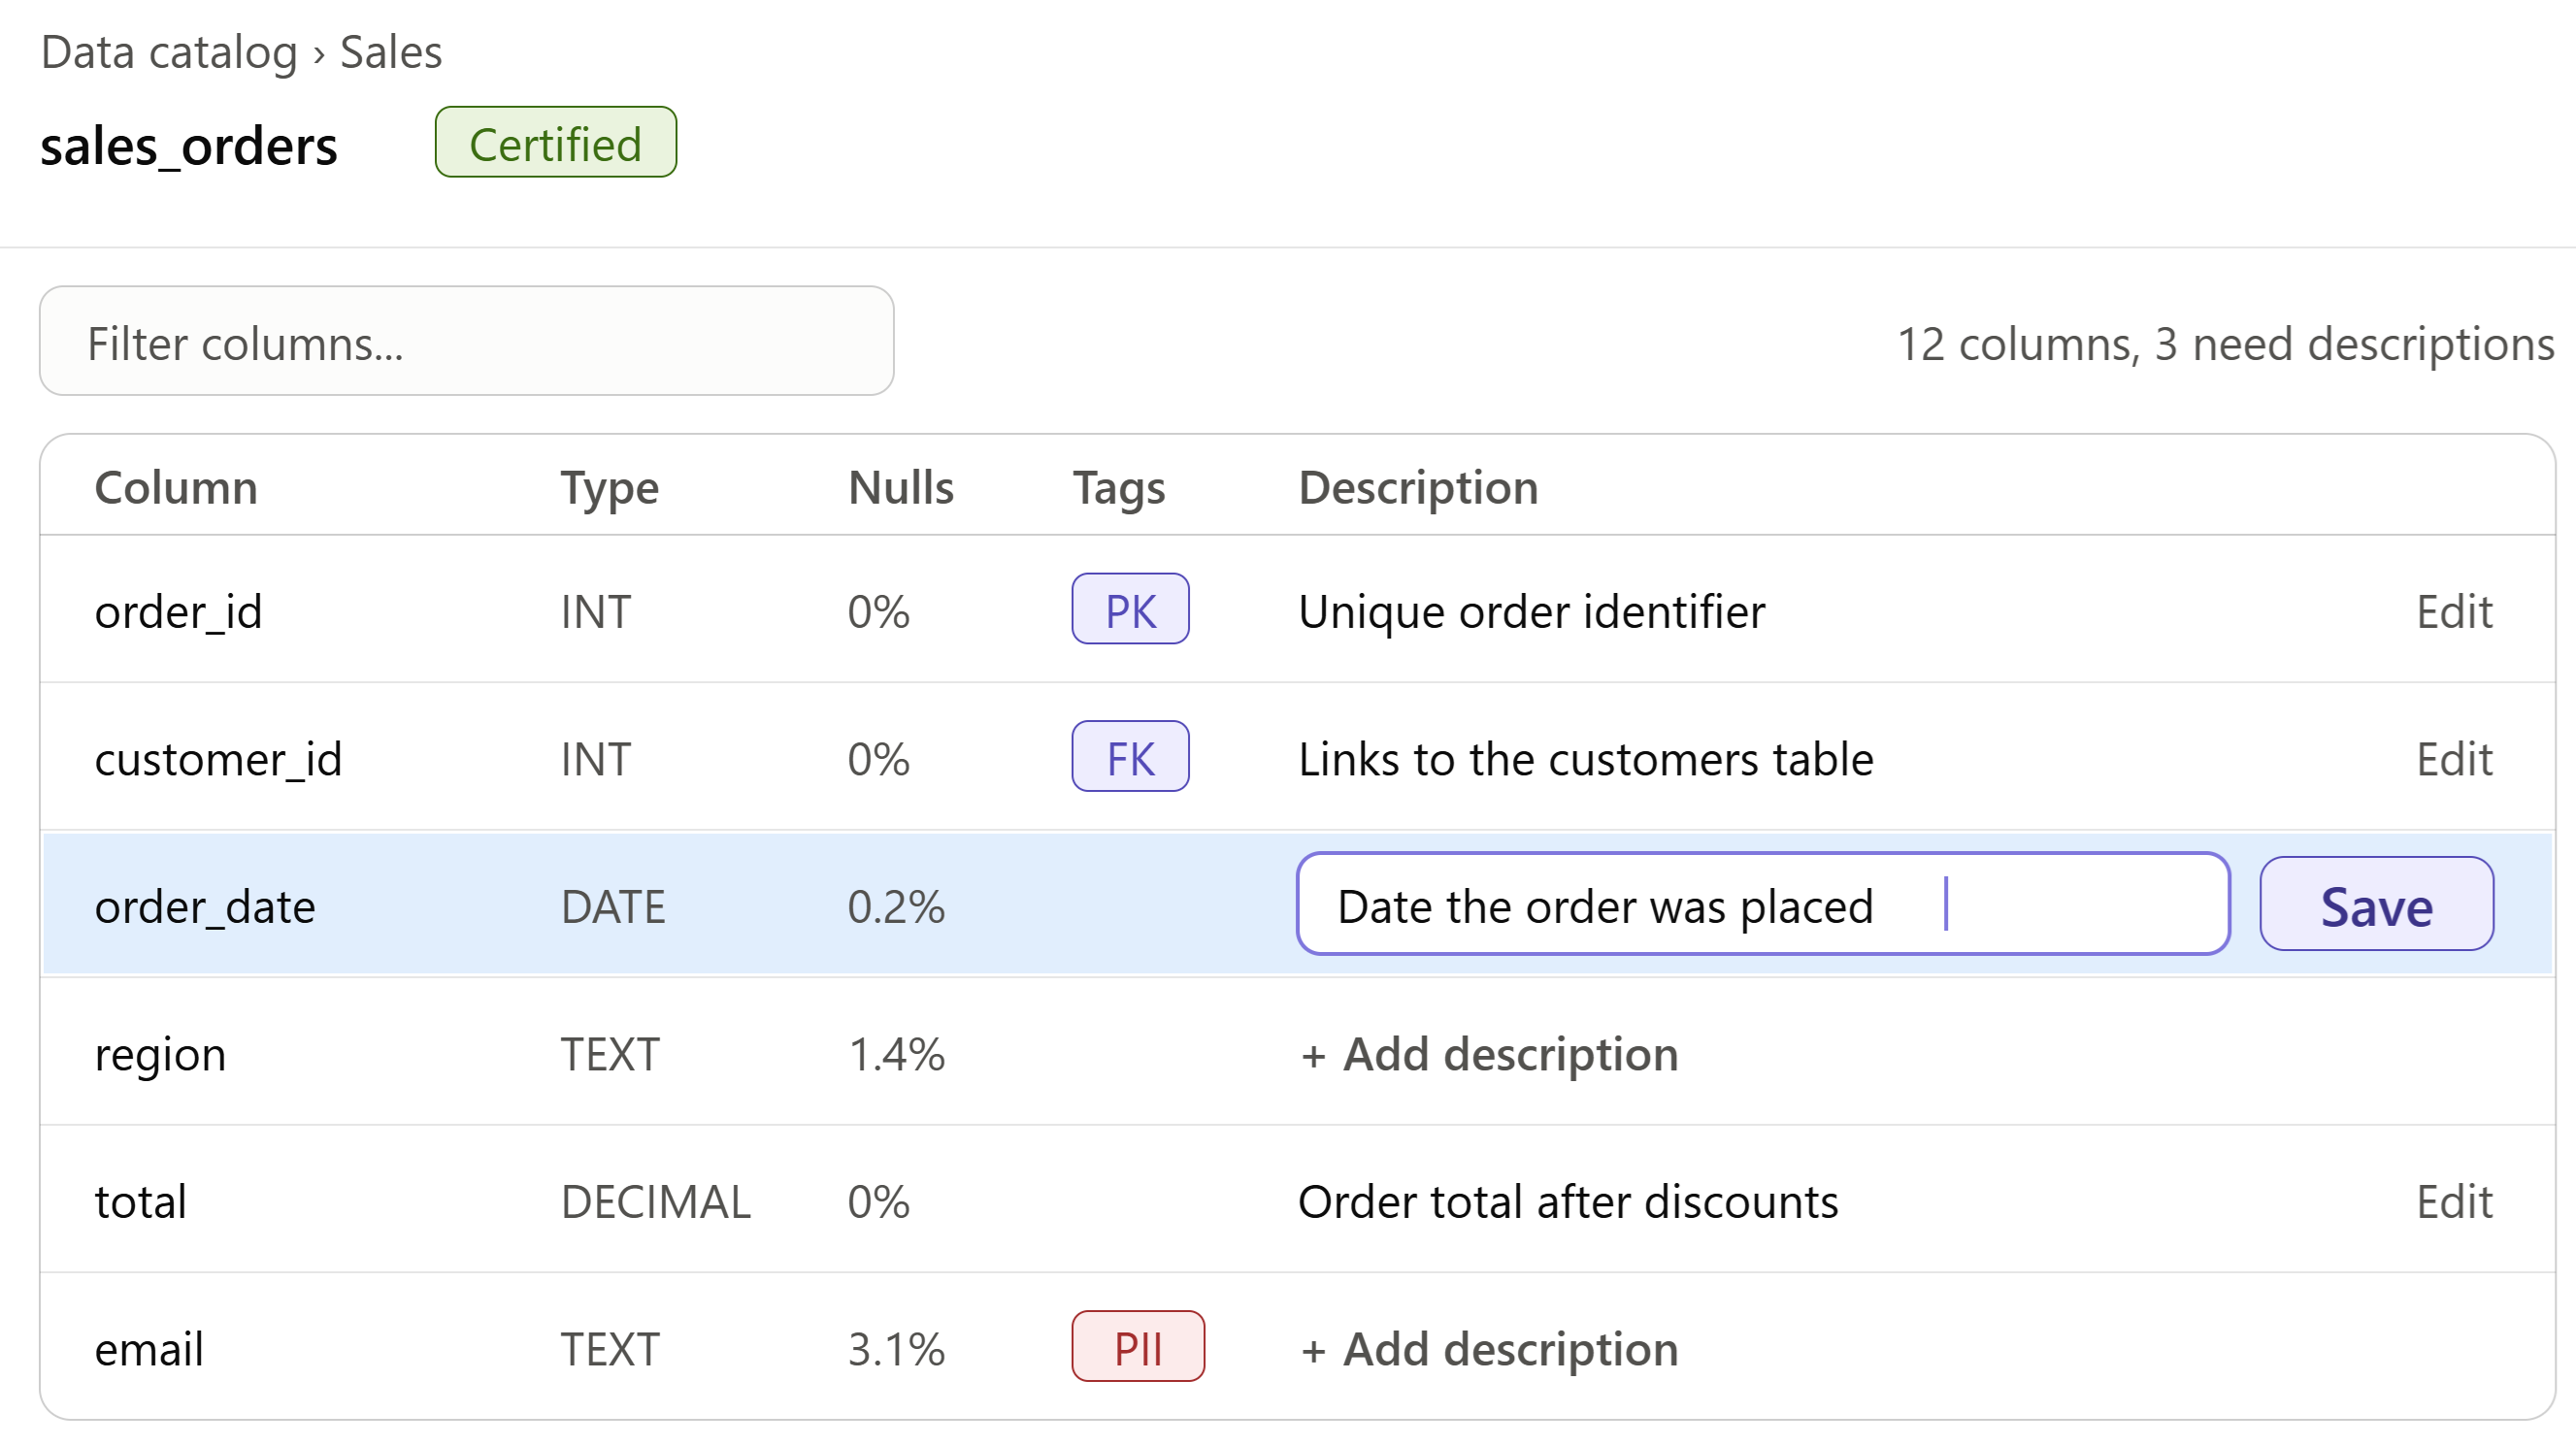
Task: Click the 1.4% nulls value
Action: click(896, 1055)
